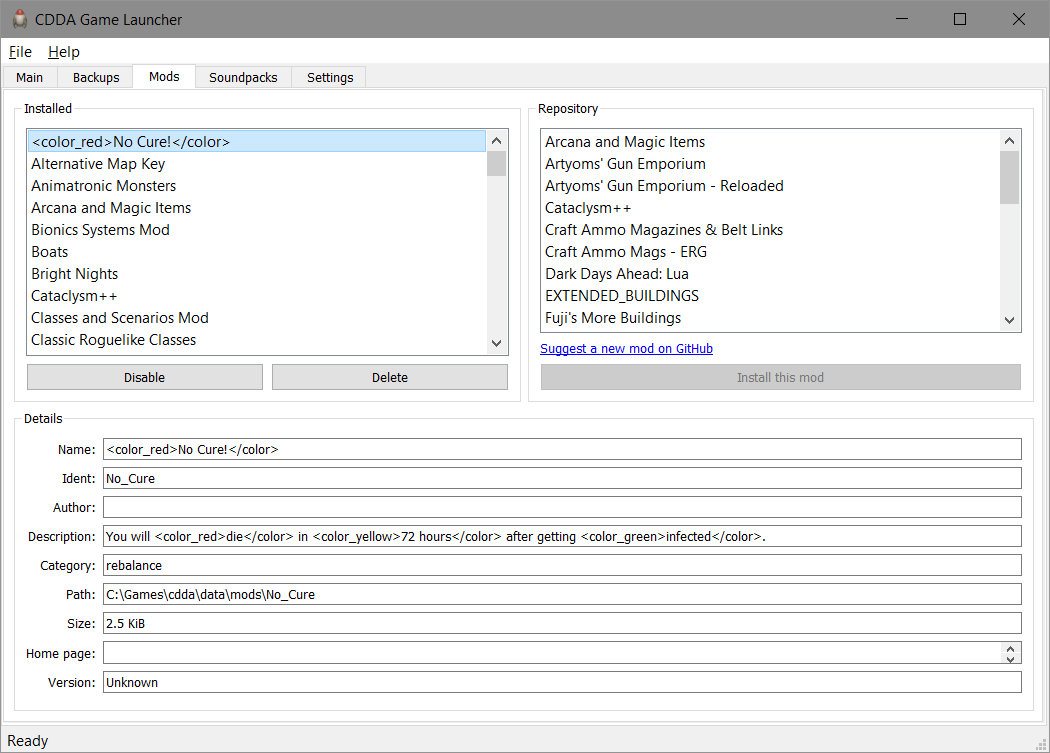Viewport: 1050px width, 753px height.
Task: Click Installed list scroll up arrow
Action: click(x=496, y=141)
